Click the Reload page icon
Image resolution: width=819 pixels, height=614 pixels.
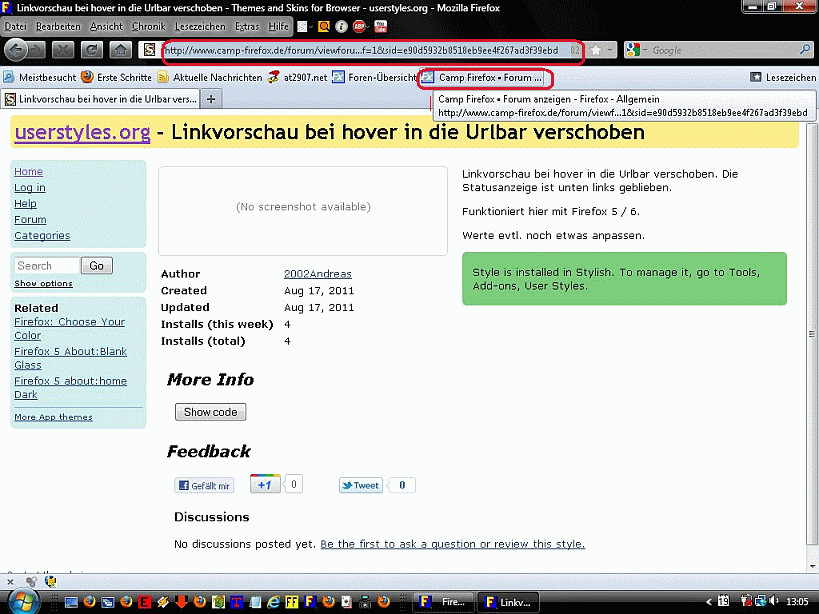click(x=90, y=50)
